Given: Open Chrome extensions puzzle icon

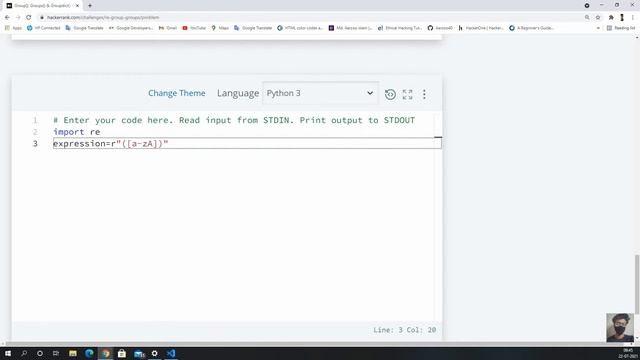Looking at the screenshot, I should click(x=611, y=18).
